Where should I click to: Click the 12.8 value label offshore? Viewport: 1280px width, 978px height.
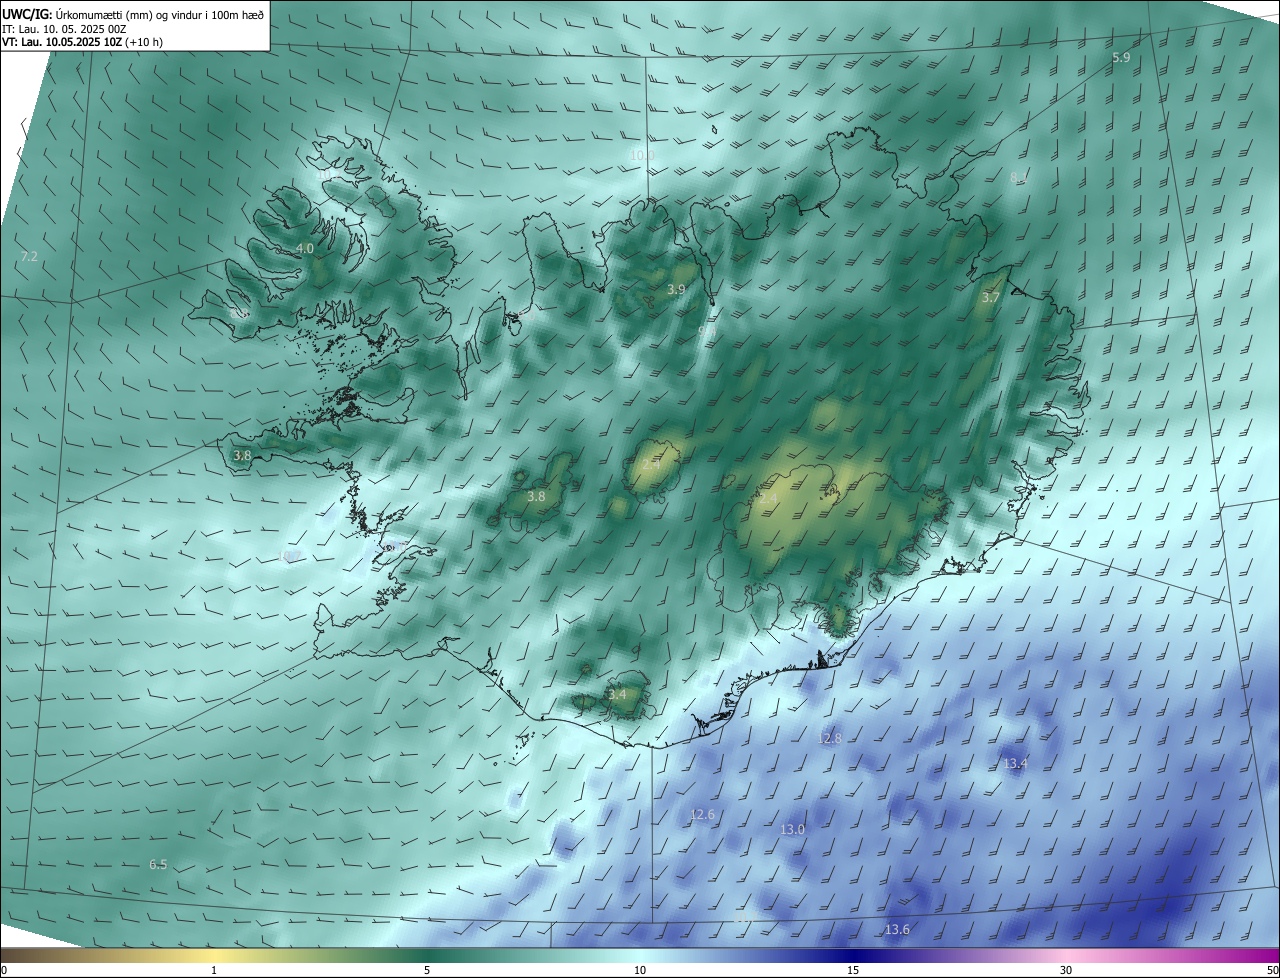pos(830,738)
